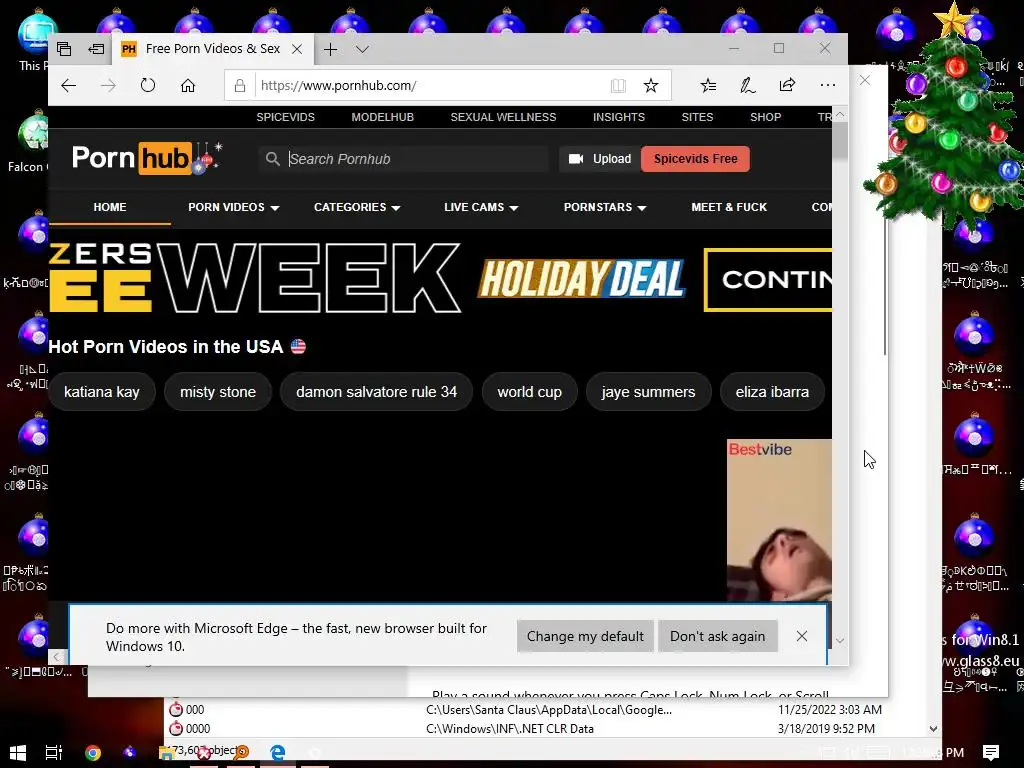Go to the browser Home page
Screen dimensions: 1024x768
coord(188,86)
